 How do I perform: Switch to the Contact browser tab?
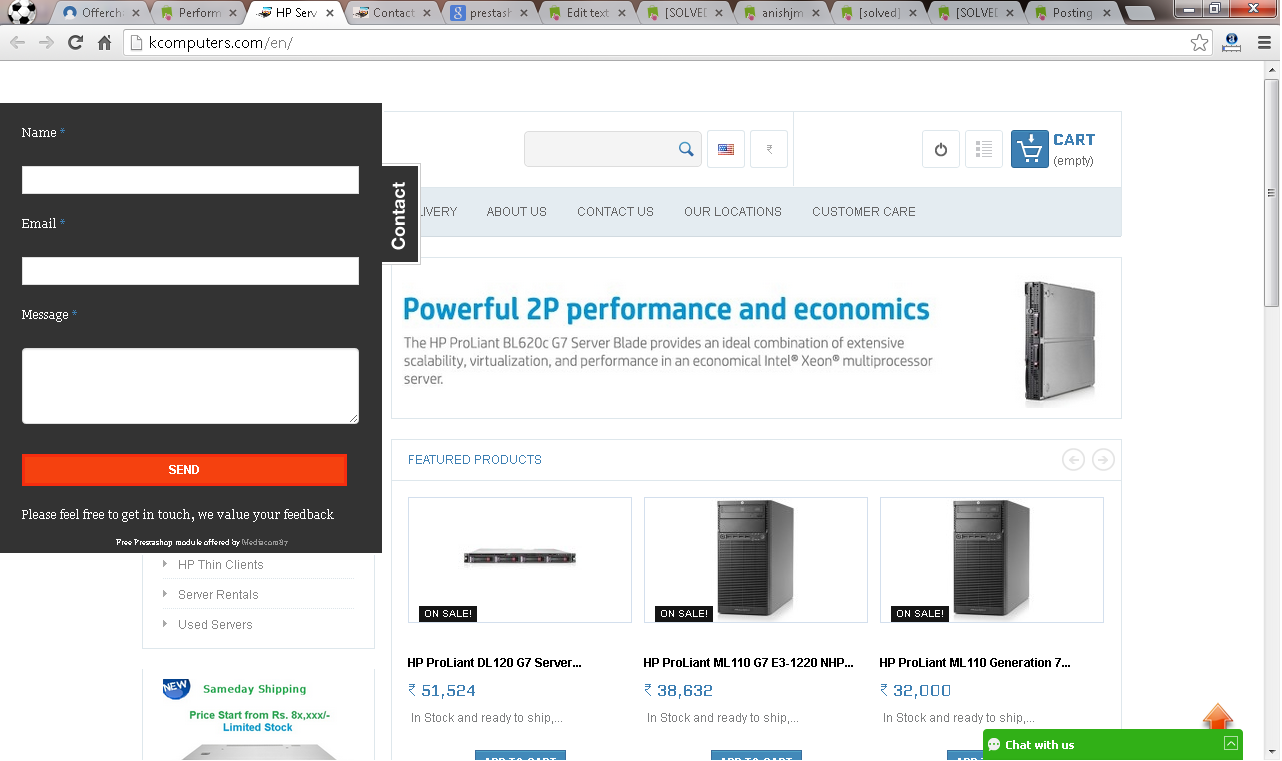pyautogui.click(x=393, y=13)
